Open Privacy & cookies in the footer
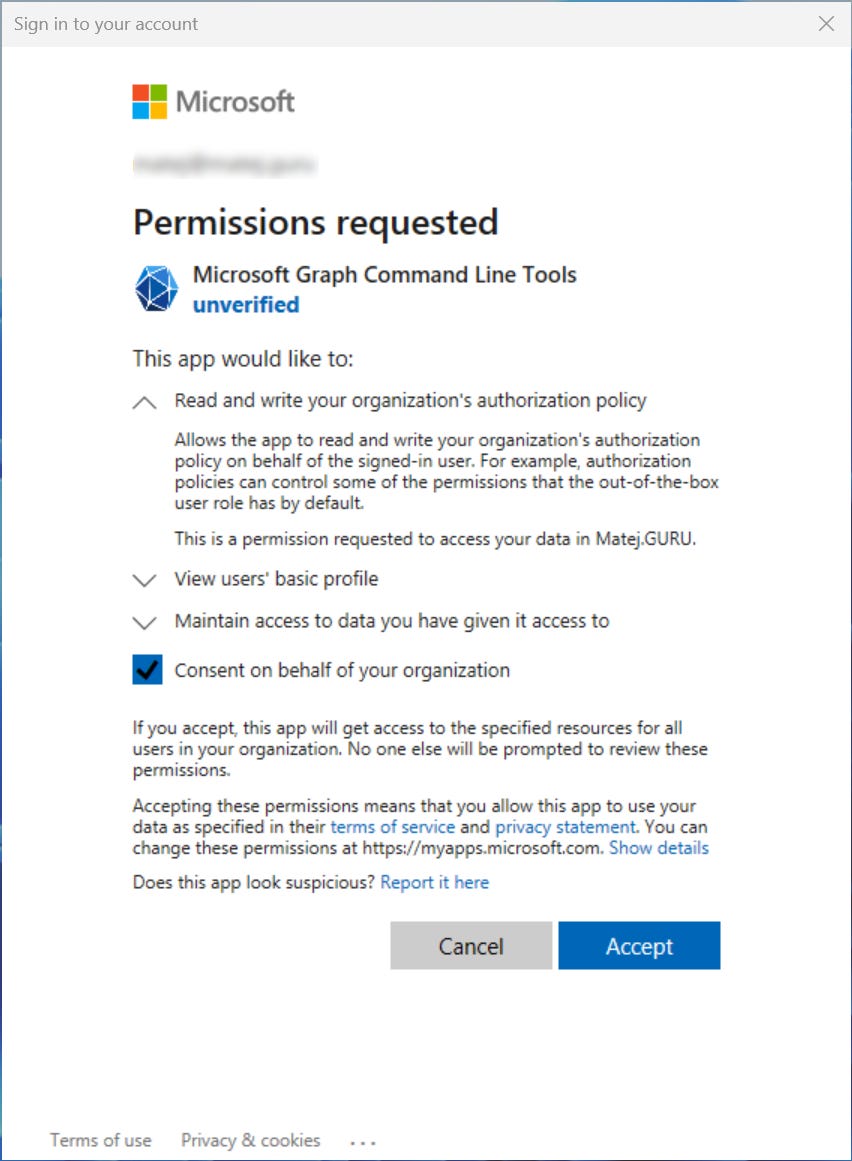Viewport: 852px width, 1161px height. click(250, 1140)
